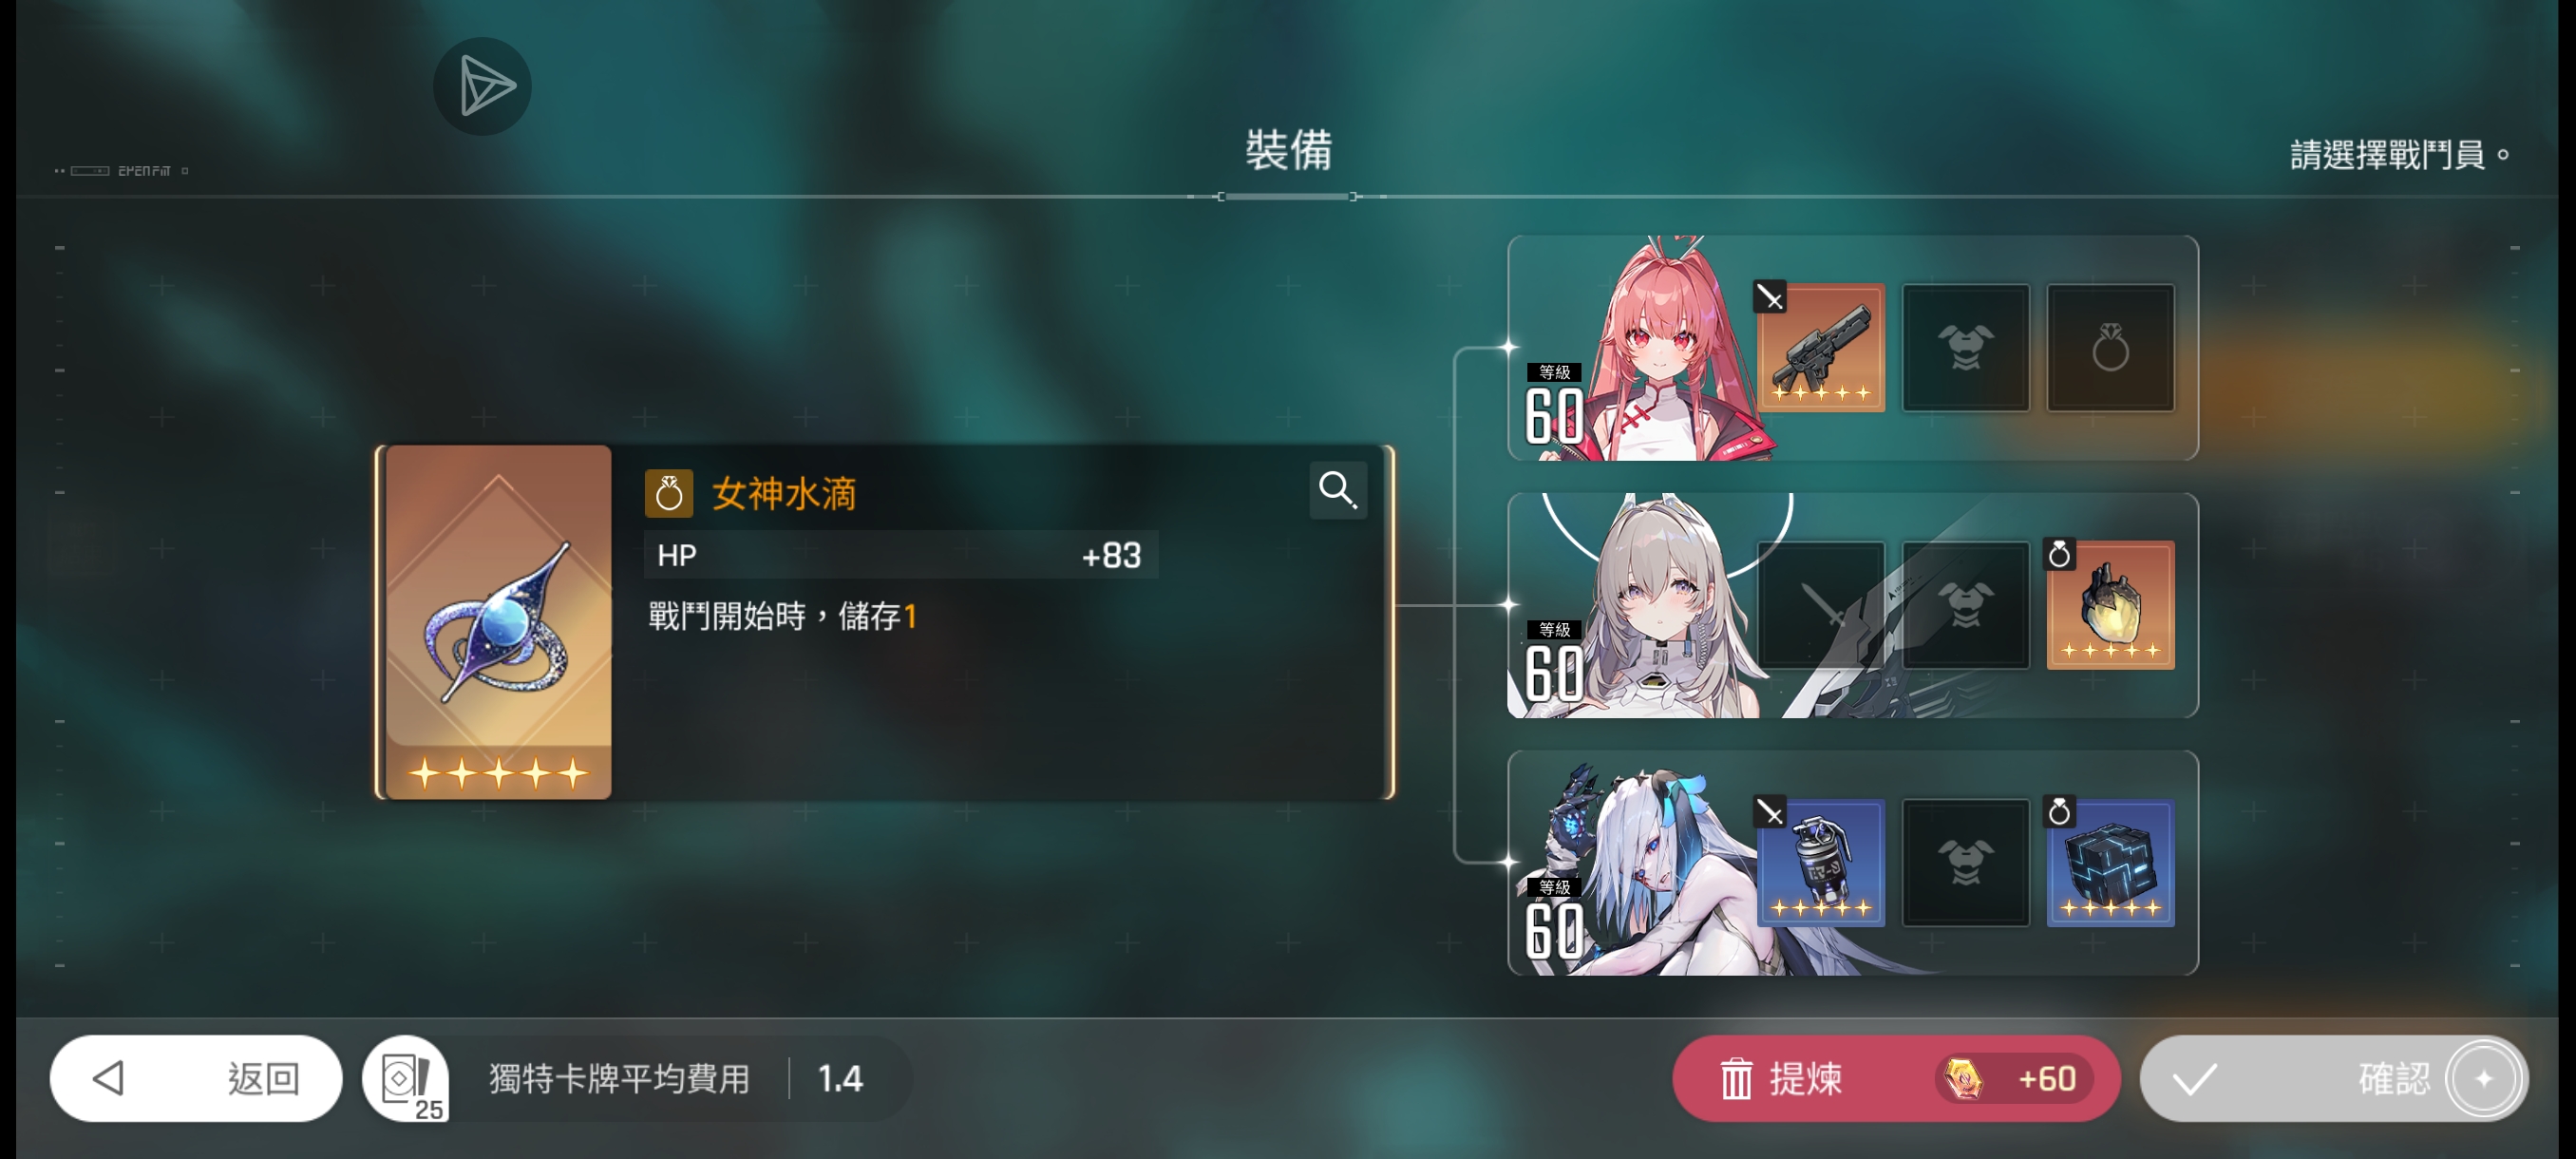Select the white-haired character's blue cube accessory
Screen dimensions: 2576x1159
pos(2110,862)
